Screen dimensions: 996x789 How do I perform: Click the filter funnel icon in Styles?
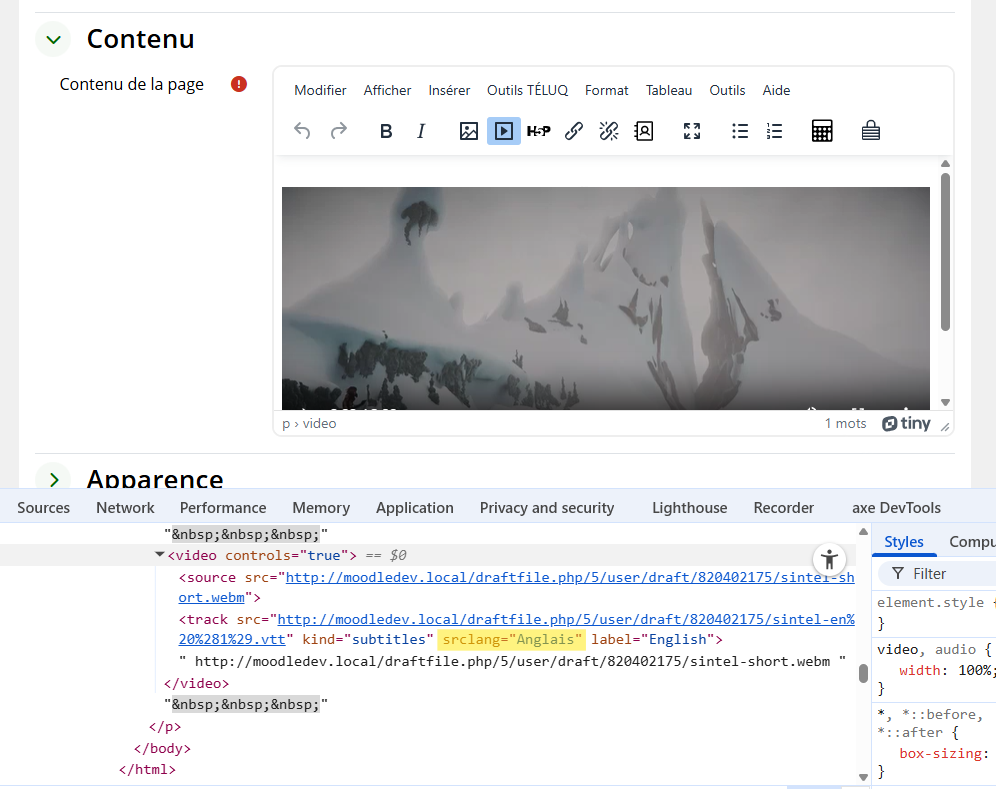[x=898, y=574]
